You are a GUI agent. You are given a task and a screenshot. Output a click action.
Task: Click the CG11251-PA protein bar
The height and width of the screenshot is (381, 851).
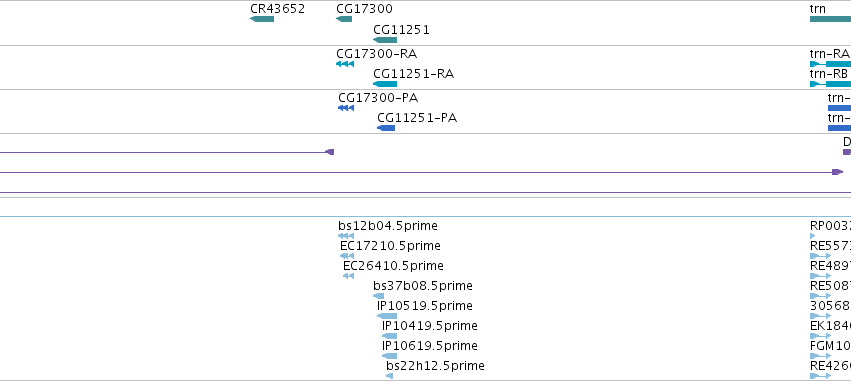click(x=386, y=128)
